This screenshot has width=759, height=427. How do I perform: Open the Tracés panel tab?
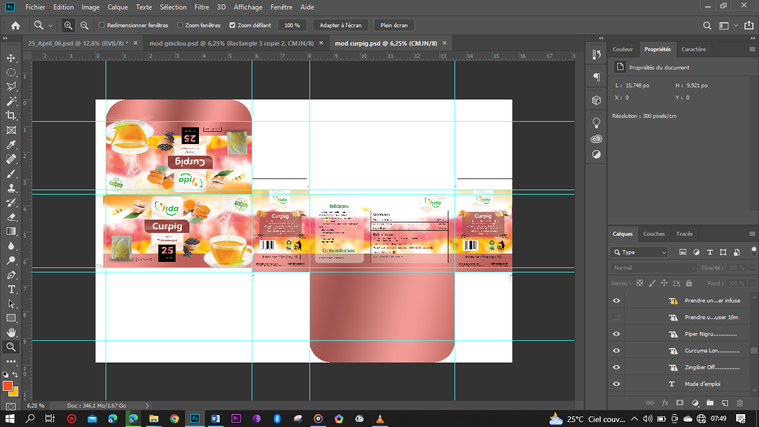tap(684, 234)
